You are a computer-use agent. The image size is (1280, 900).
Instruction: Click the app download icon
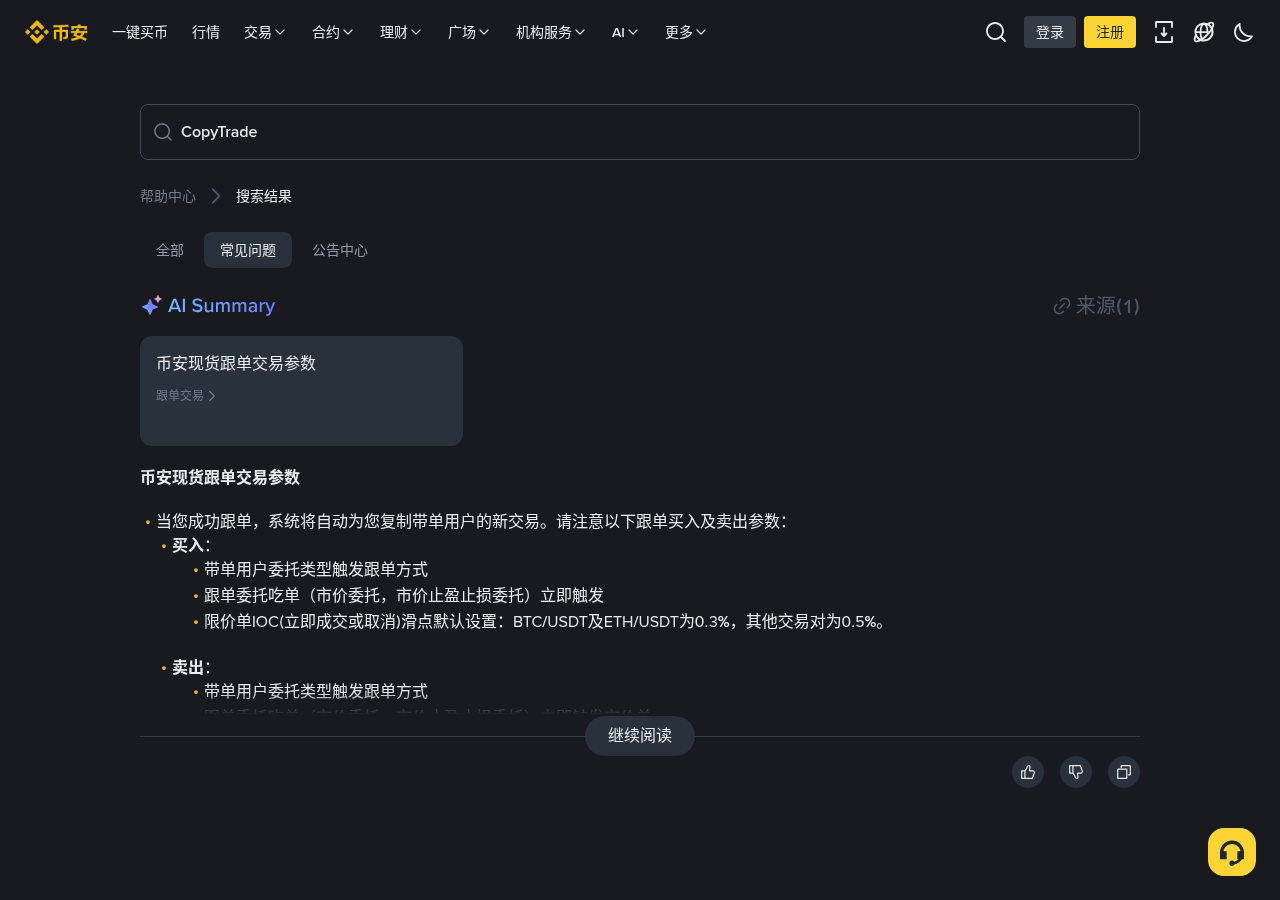(x=1164, y=32)
